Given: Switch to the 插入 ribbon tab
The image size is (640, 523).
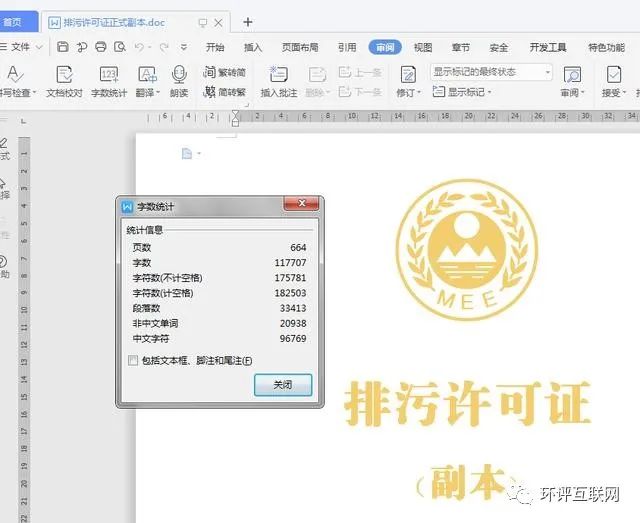Looking at the screenshot, I should [x=253, y=47].
